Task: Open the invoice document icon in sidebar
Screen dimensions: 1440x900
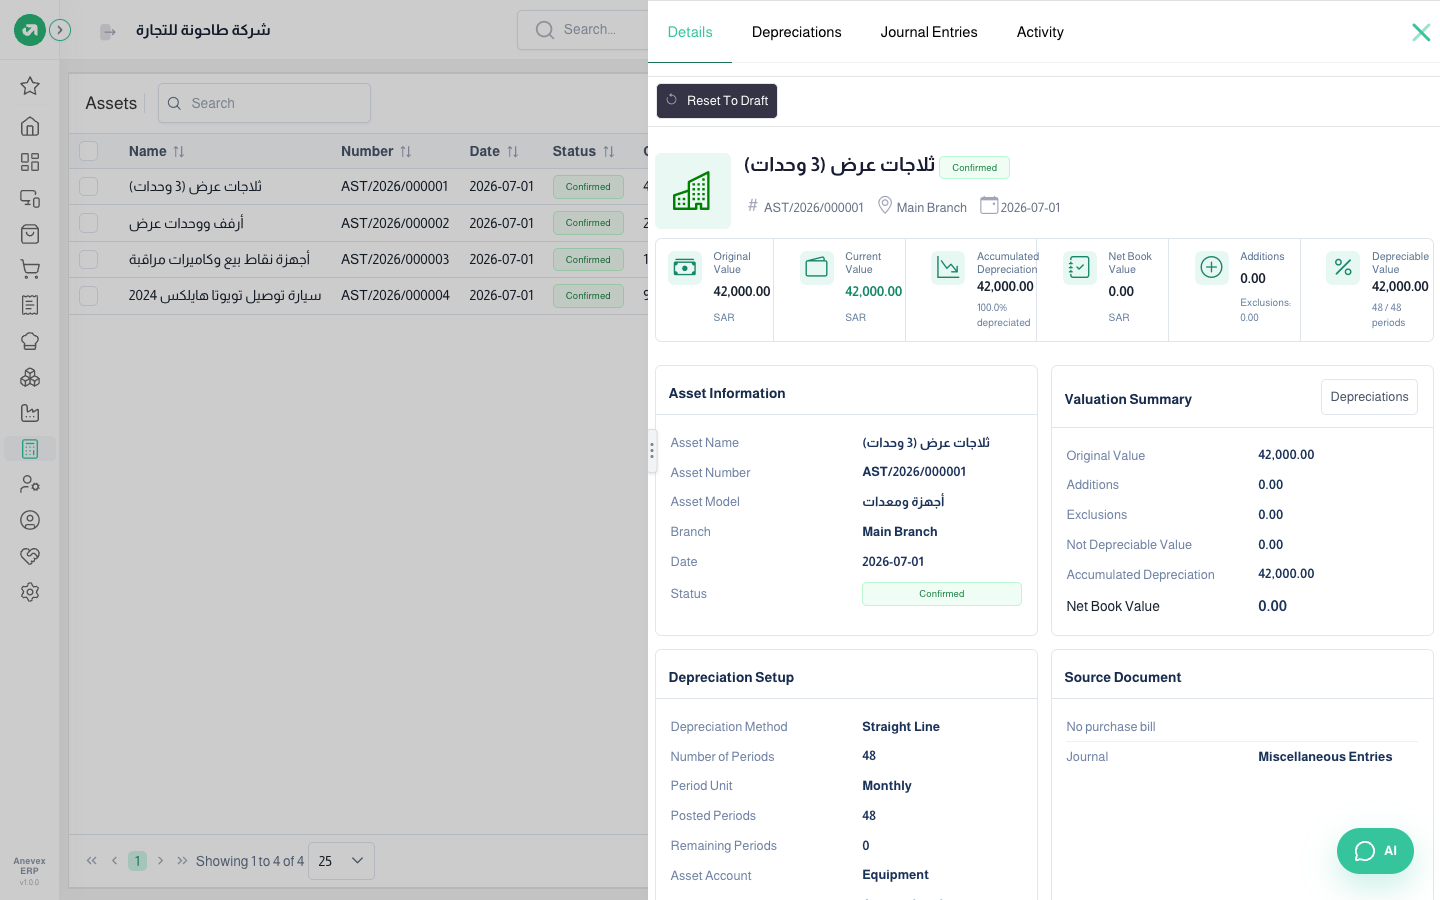Action: point(30,305)
